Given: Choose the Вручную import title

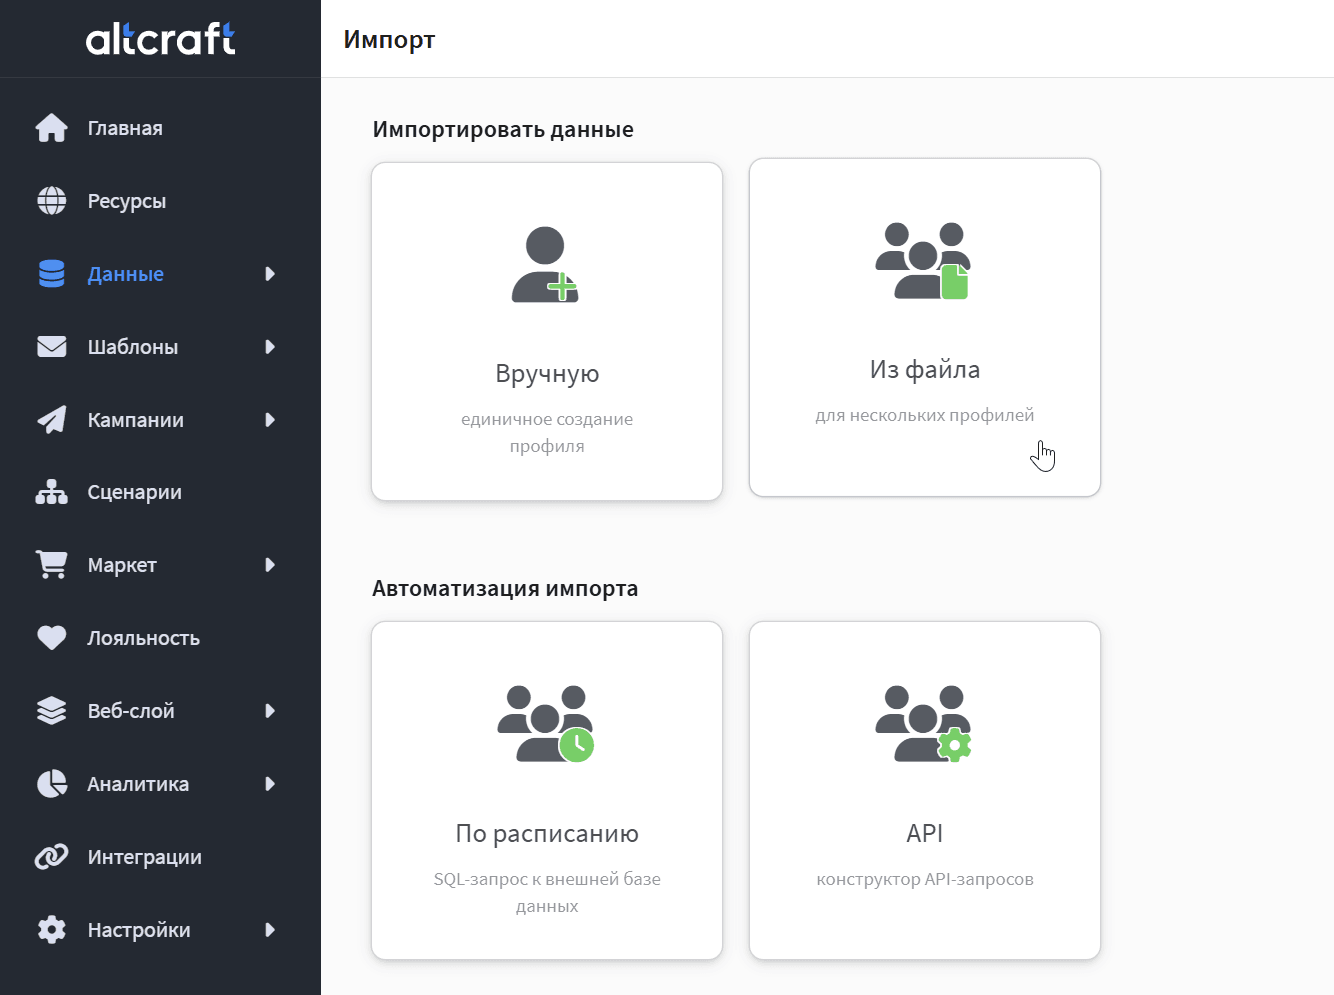Looking at the screenshot, I should pos(547,374).
